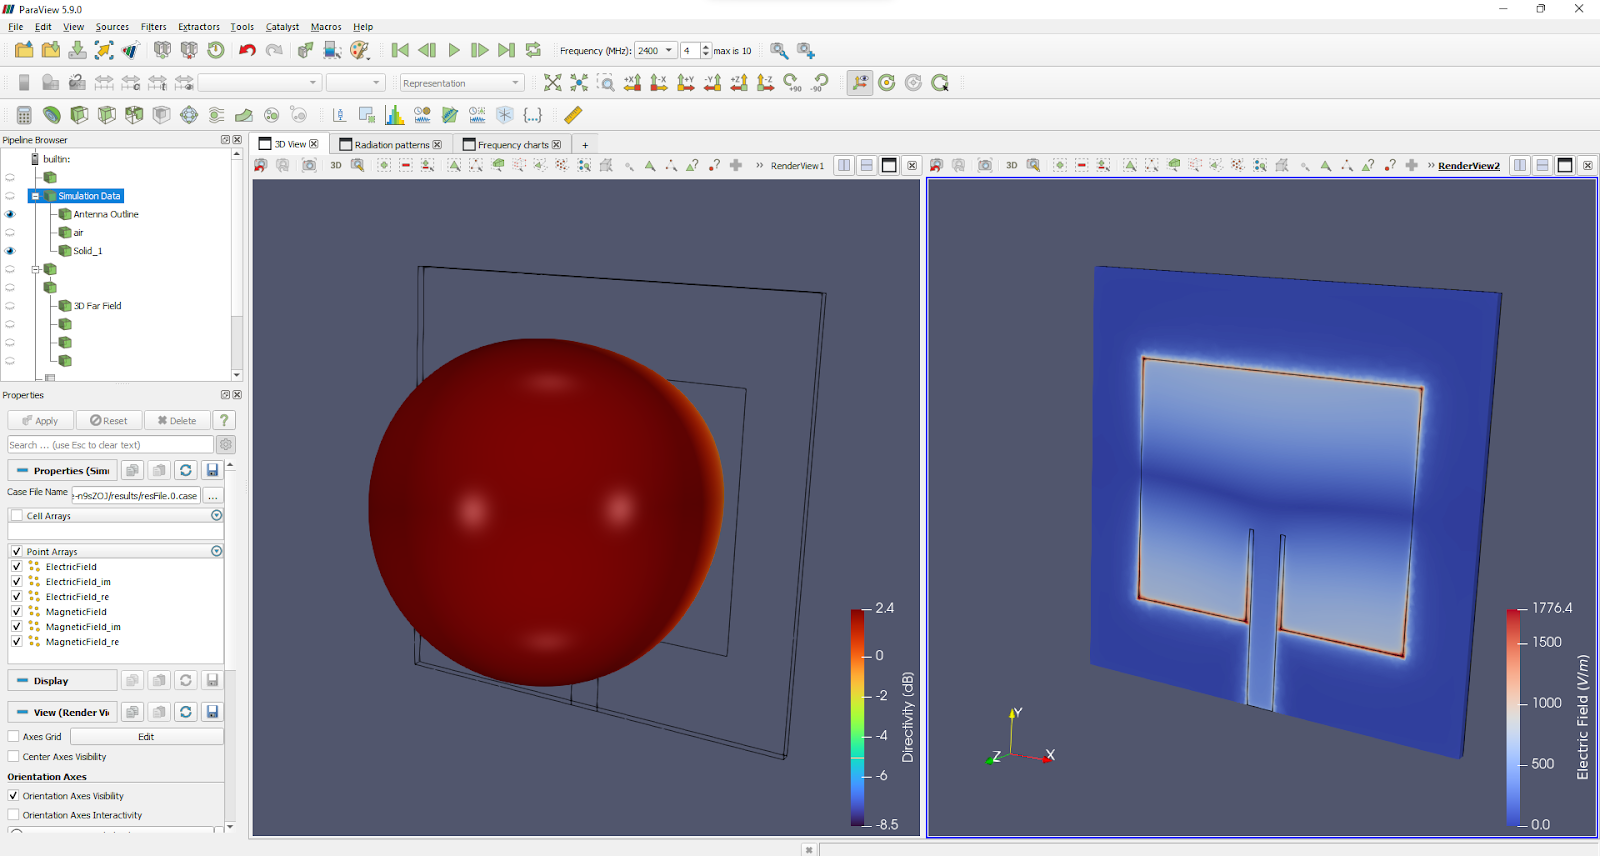Click the Properties search text field
This screenshot has width=1600, height=856.
point(110,445)
